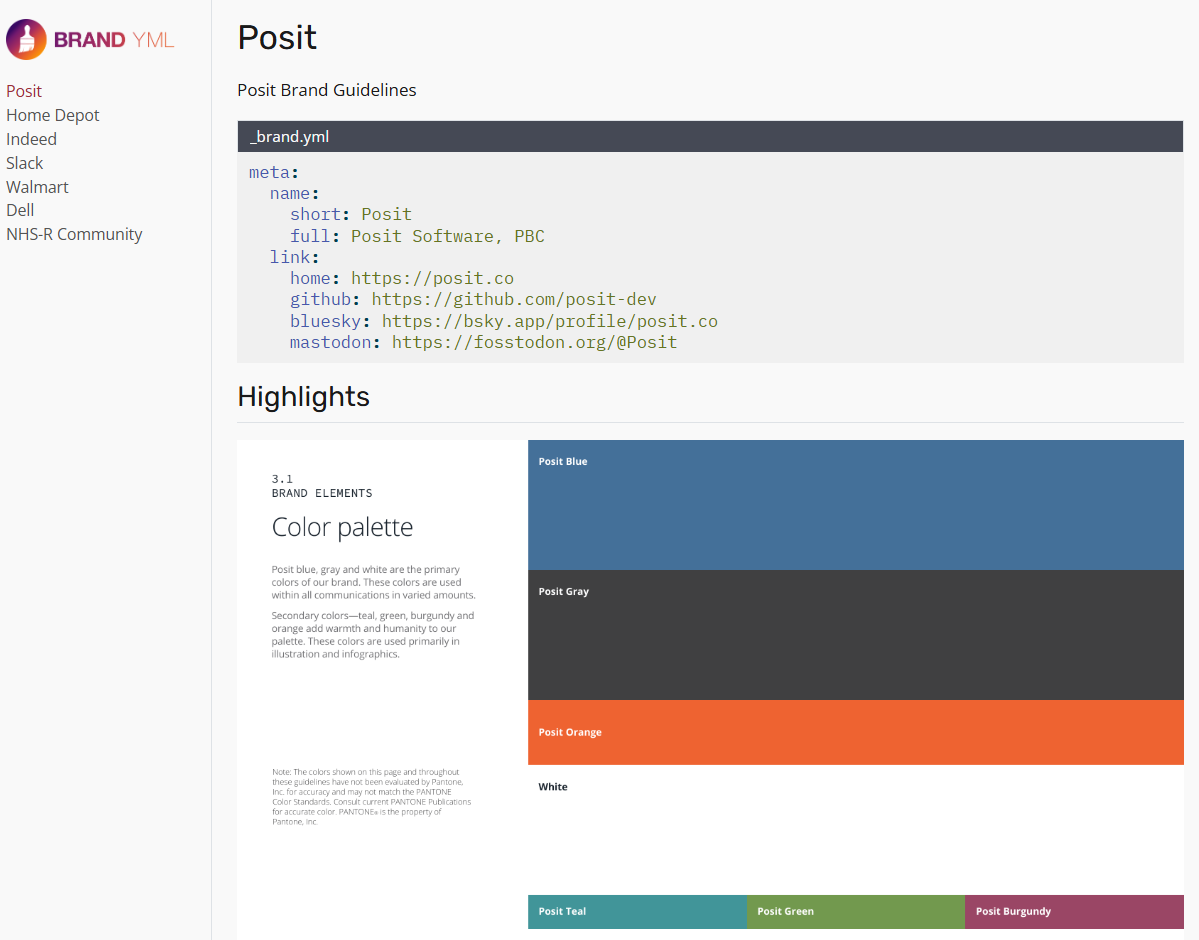The image size is (1199, 940).
Task: Click the Highlights section heading
Action: [303, 397]
